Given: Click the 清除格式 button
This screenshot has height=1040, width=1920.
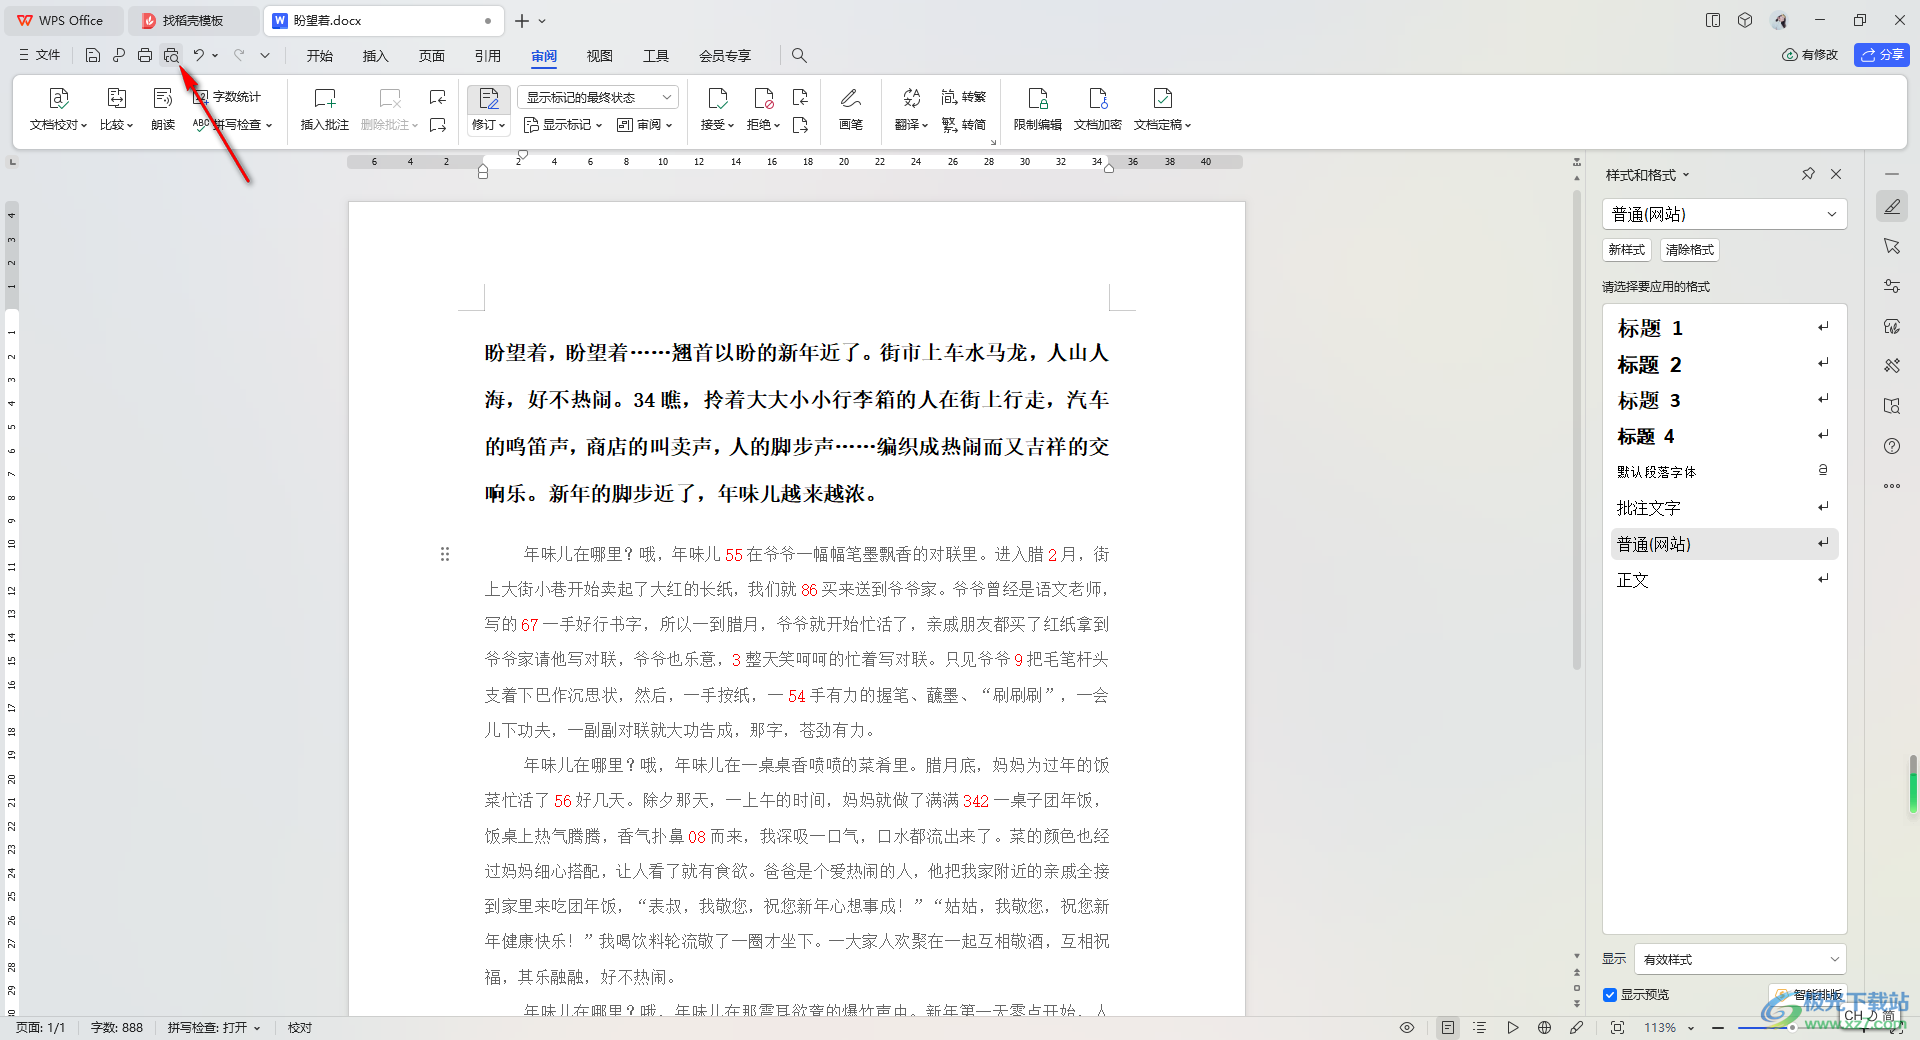Looking at the screenshot, I should [1690, 250].
